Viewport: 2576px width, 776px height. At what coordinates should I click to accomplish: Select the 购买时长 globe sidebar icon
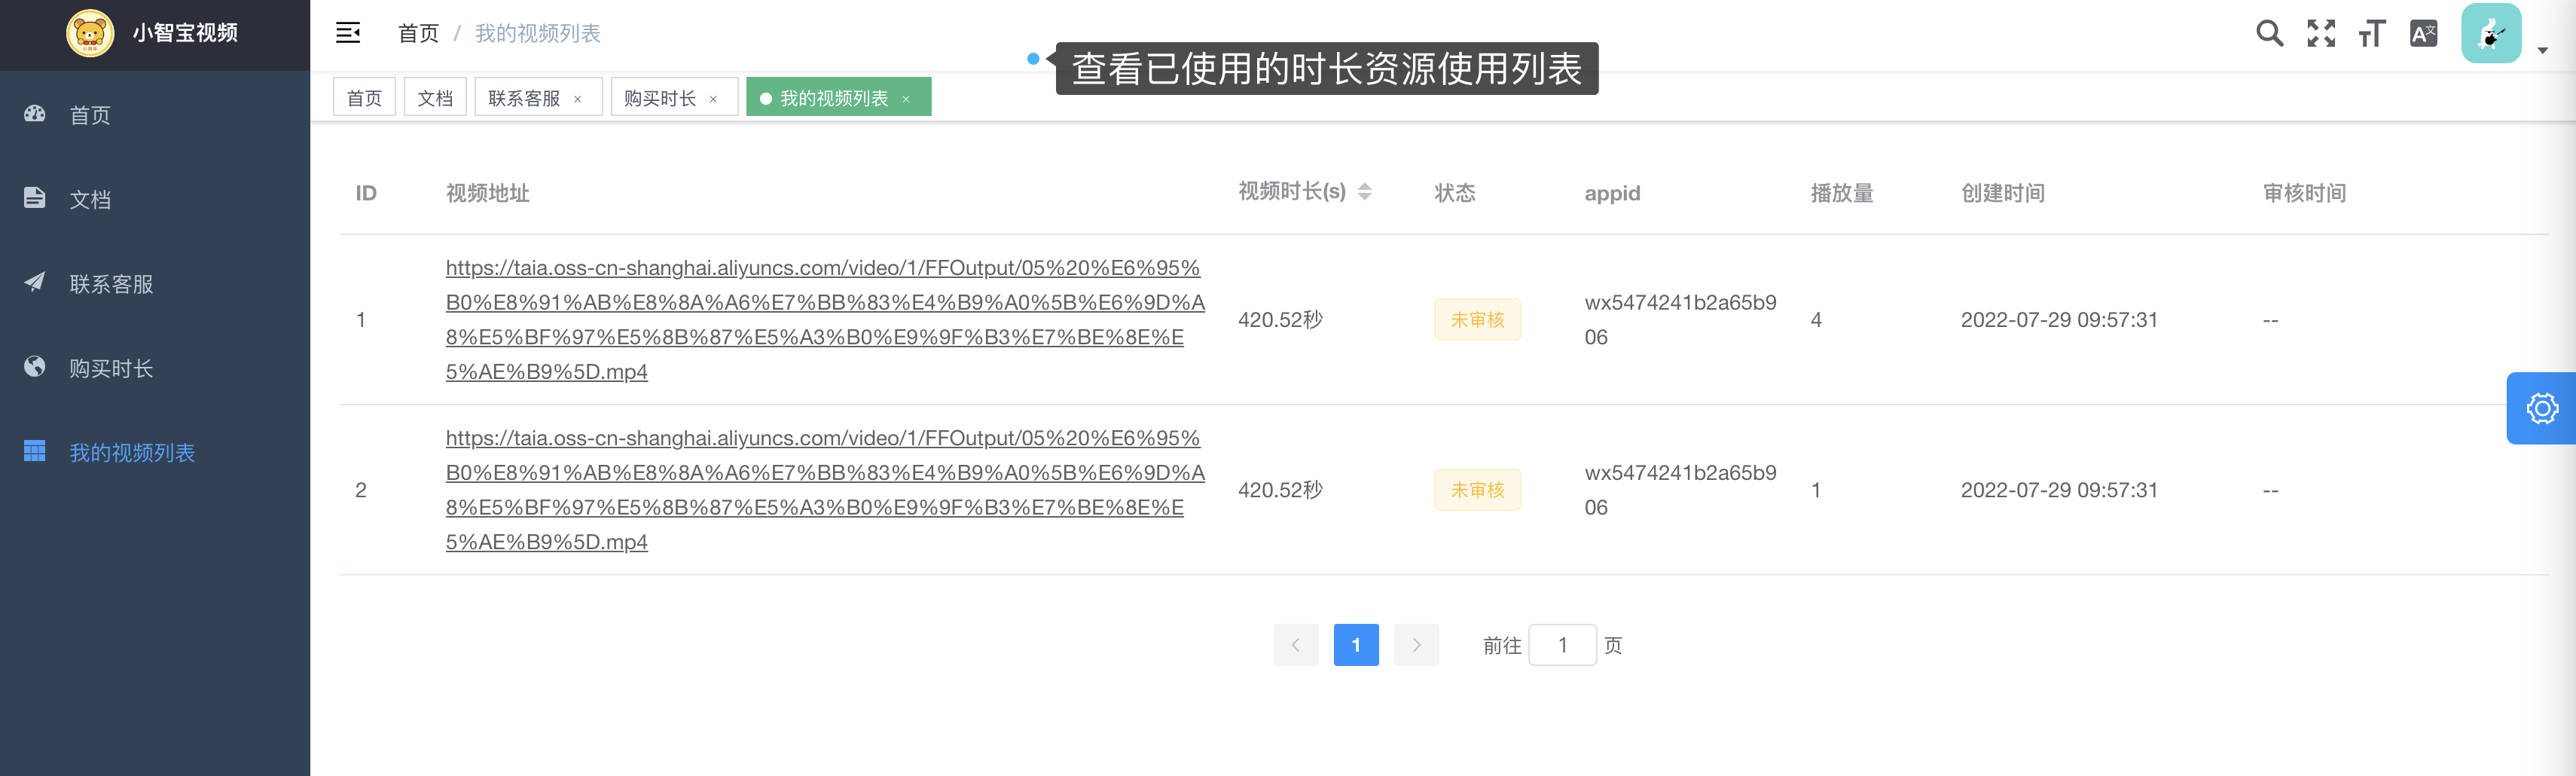34,367
